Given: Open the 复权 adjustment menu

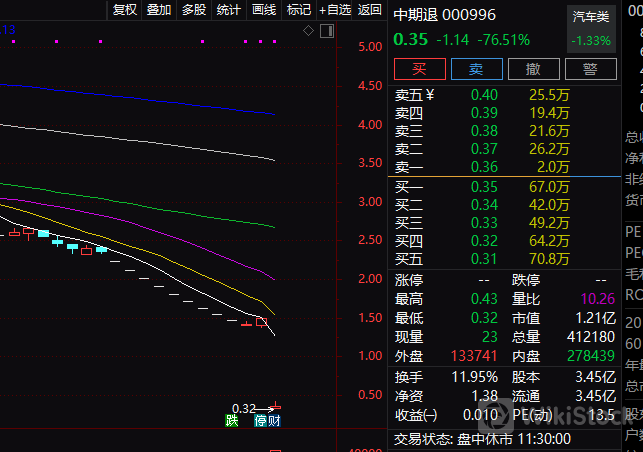Looking at the screenshot, I should click(x=125, y=10).
